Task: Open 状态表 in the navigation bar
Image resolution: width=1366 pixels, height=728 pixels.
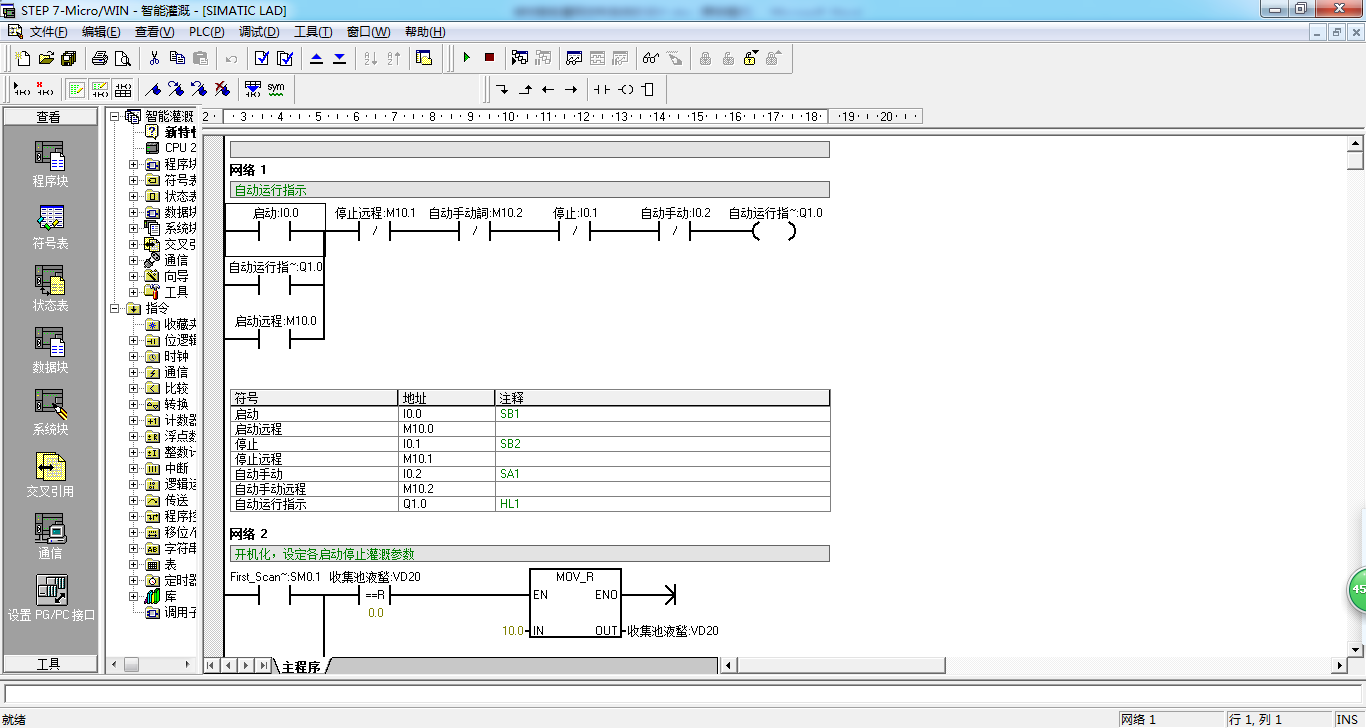Action: [50, 289]
